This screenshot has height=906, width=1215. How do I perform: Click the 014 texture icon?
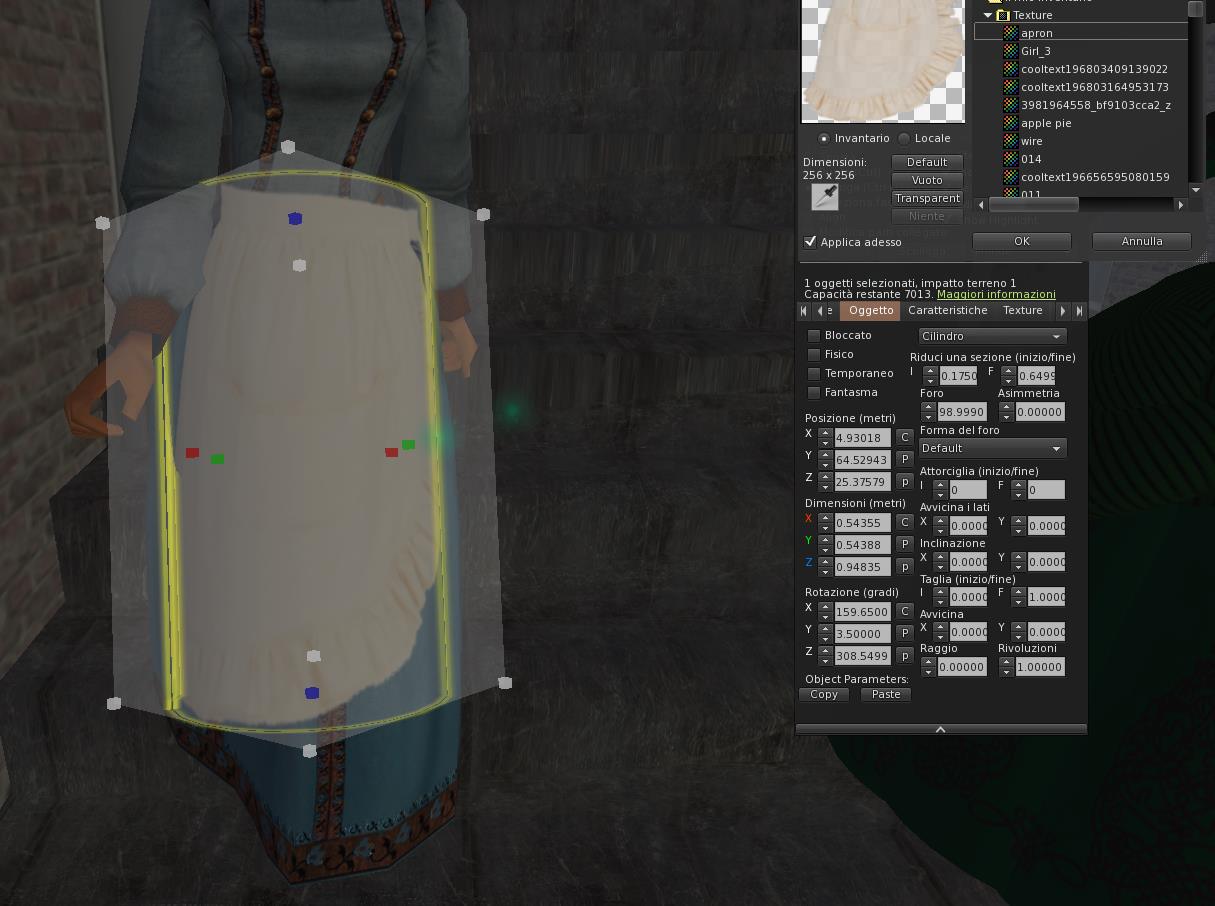1010,159
